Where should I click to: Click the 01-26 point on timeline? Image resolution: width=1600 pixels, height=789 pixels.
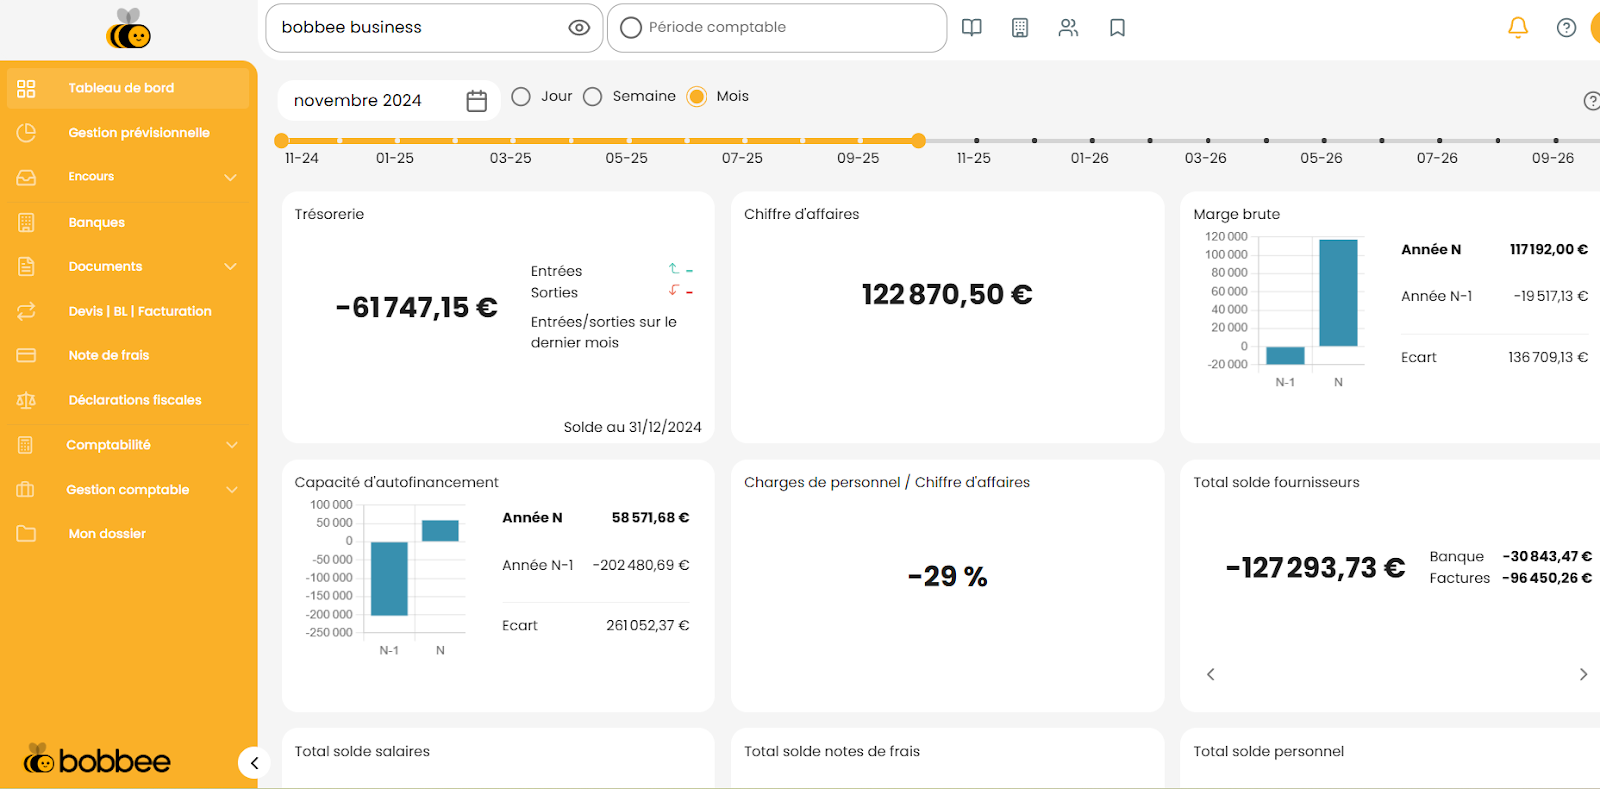[1091, 141]
